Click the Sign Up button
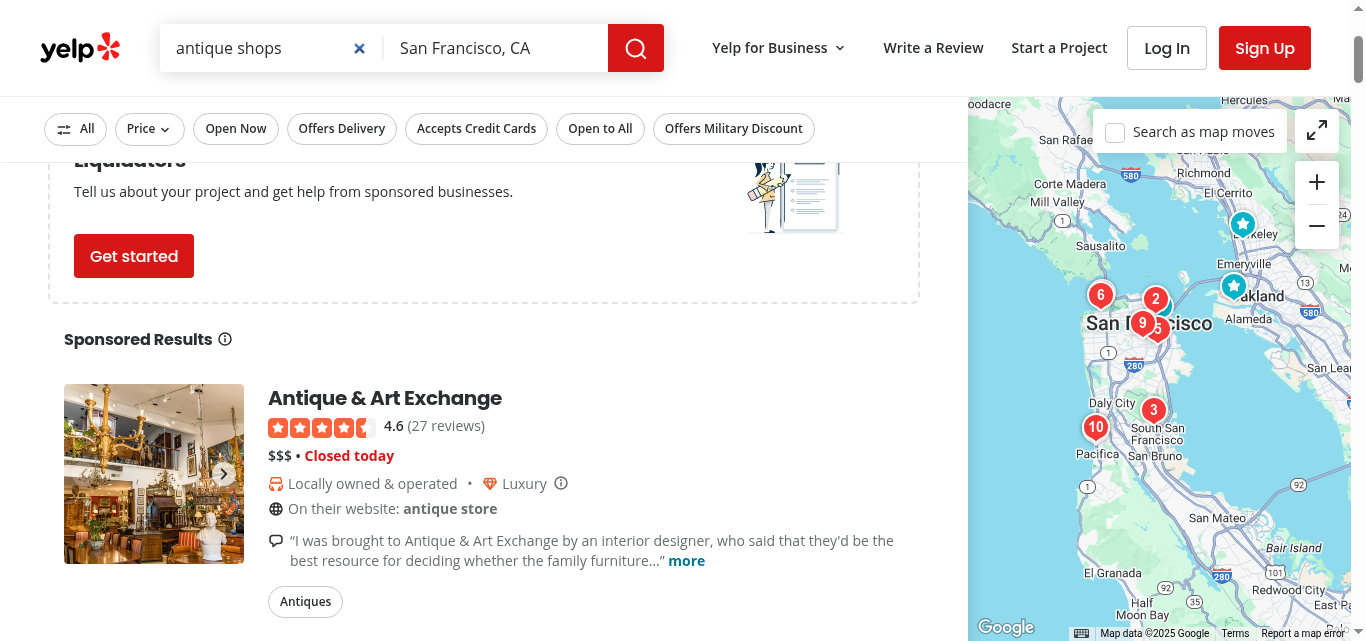This screenshot has width=1366, height=641. [1265, 48]
